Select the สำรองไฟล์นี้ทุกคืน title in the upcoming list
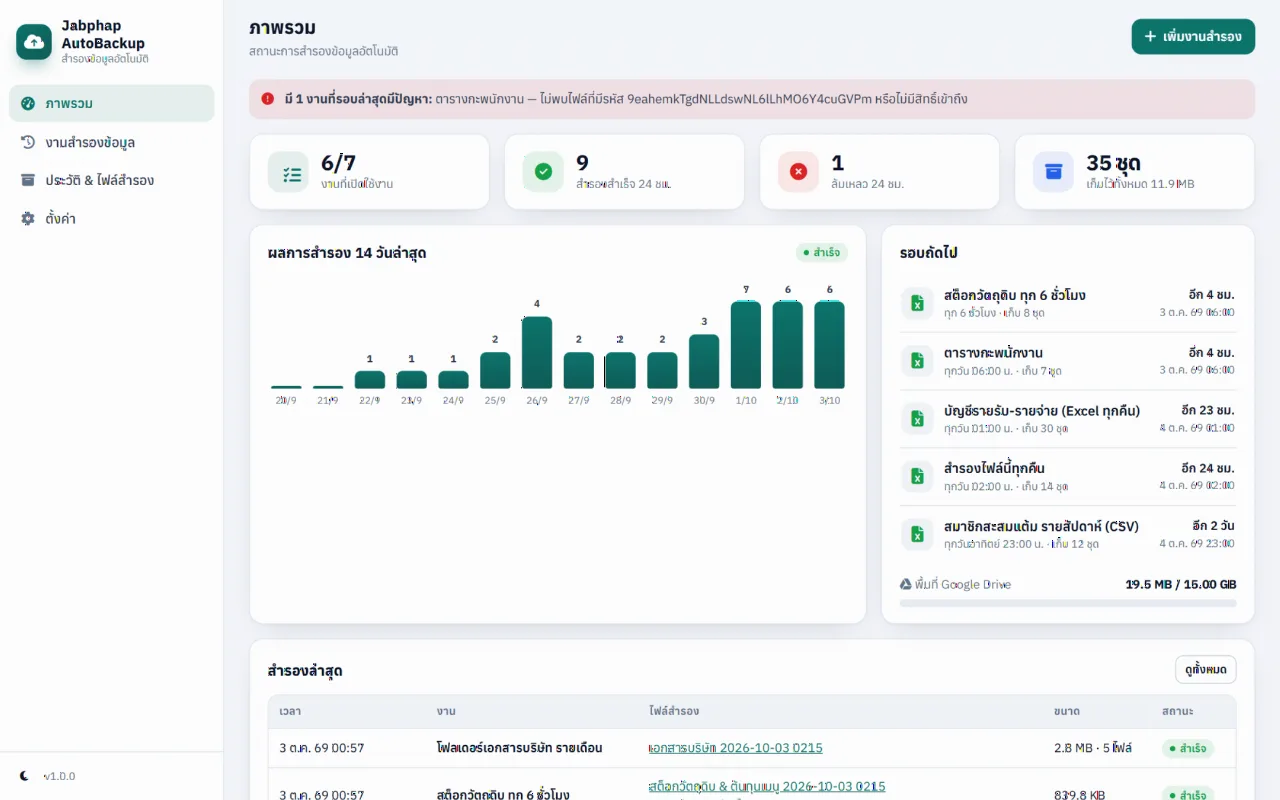 [x=994, y=469]
